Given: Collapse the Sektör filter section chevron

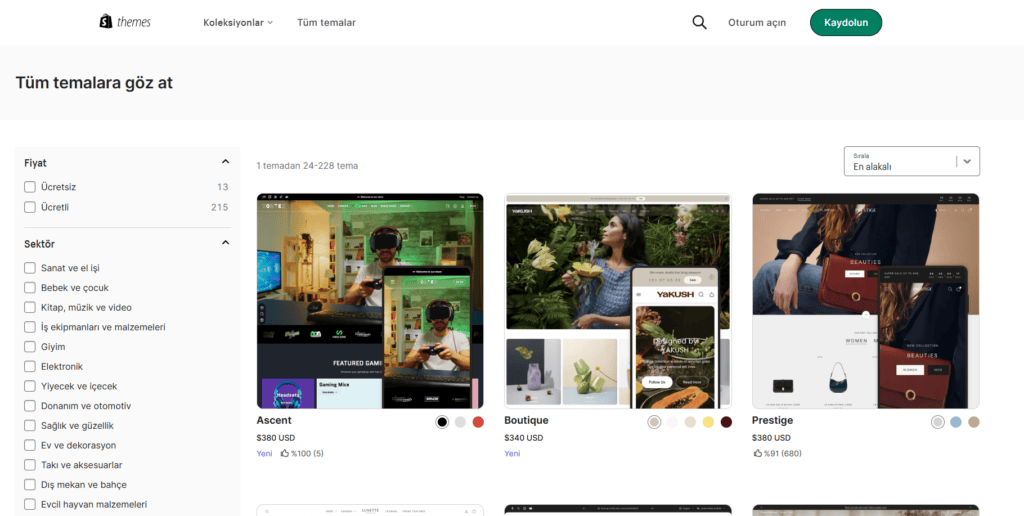Looking at the screenshot, I should point(225,243).
